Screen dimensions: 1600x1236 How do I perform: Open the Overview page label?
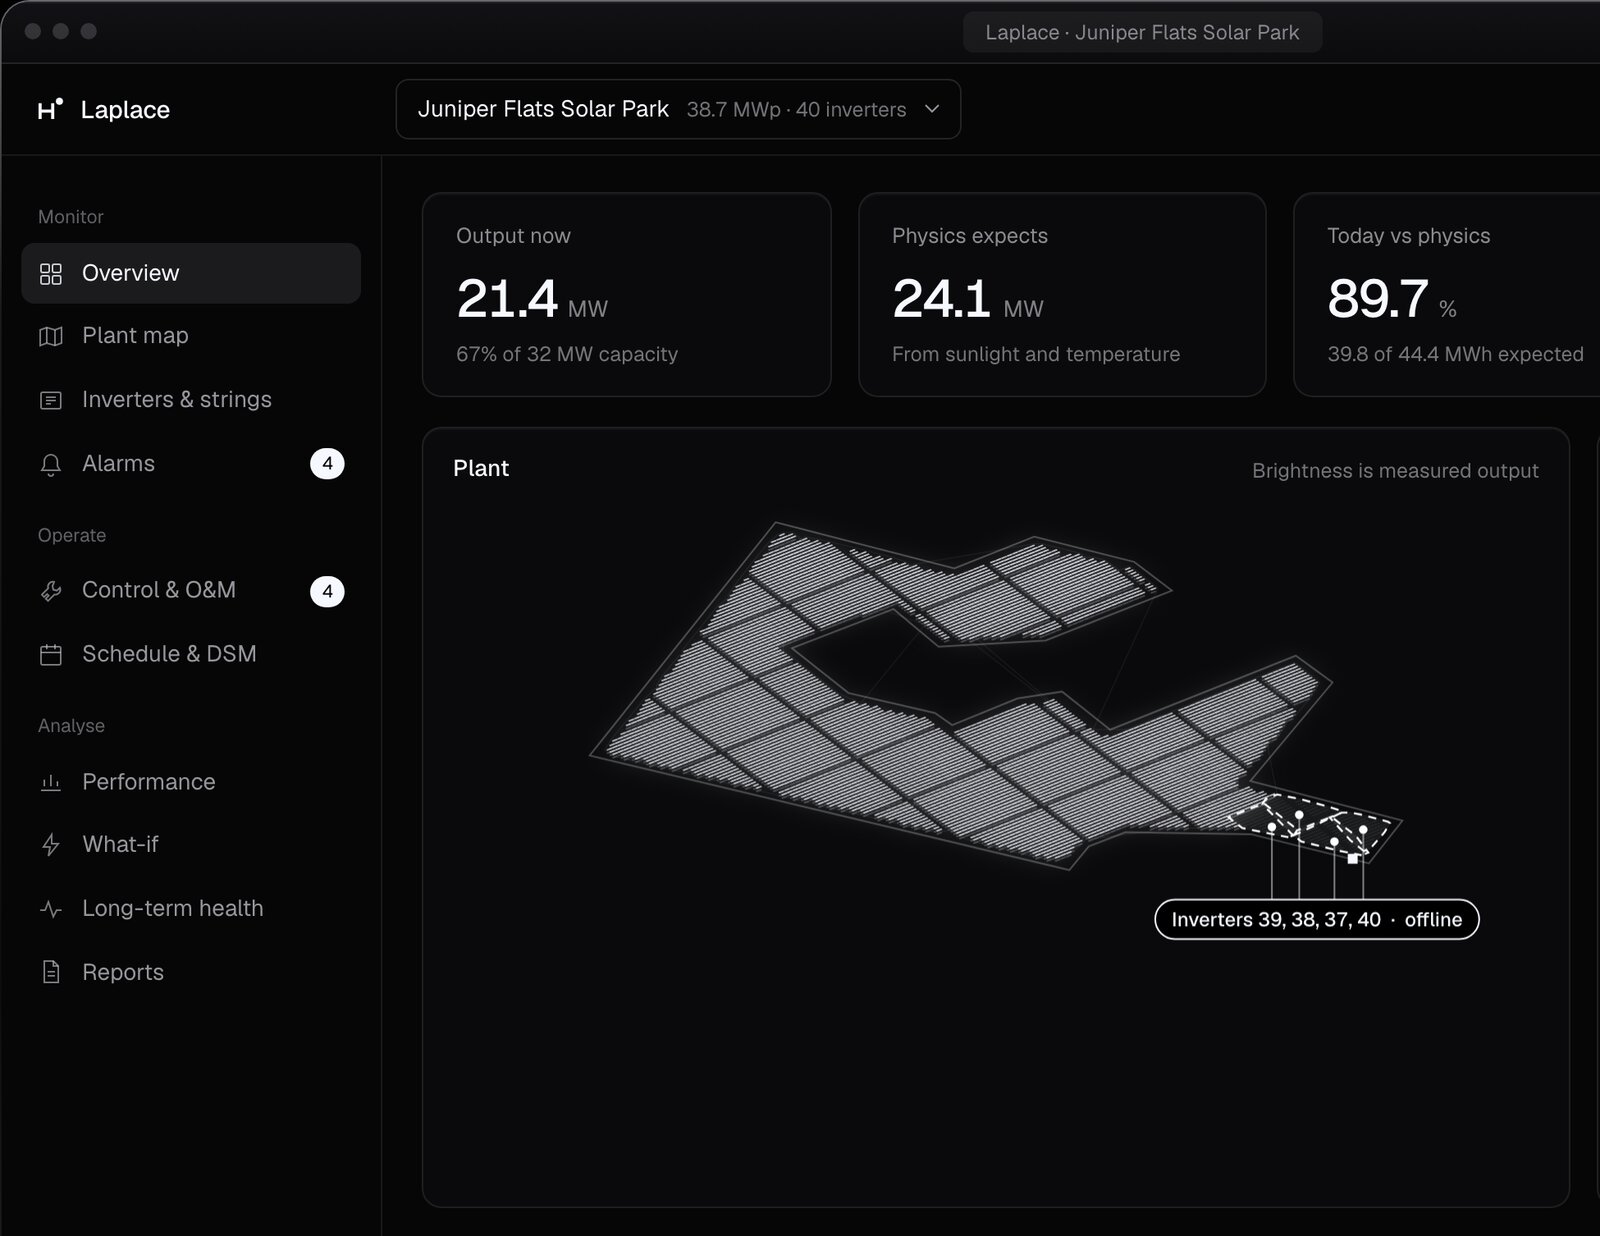click(131, 273)
